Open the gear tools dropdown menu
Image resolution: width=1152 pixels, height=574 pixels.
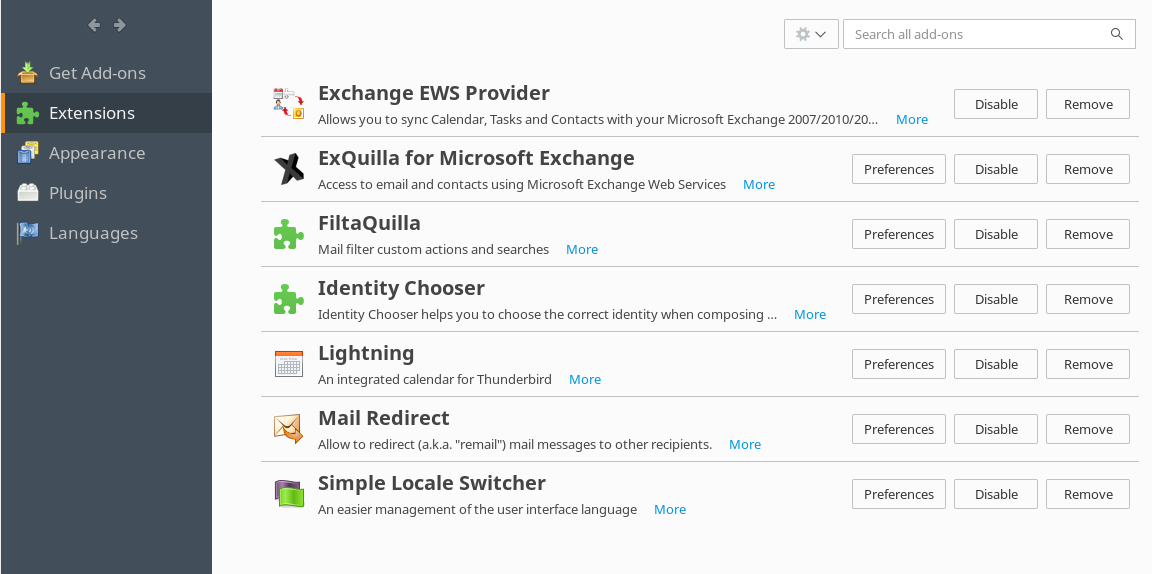pos(810,34)
